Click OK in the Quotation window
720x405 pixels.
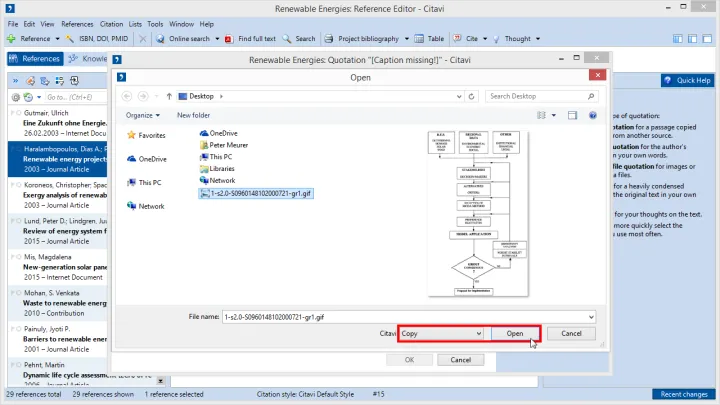click(410, 360)
